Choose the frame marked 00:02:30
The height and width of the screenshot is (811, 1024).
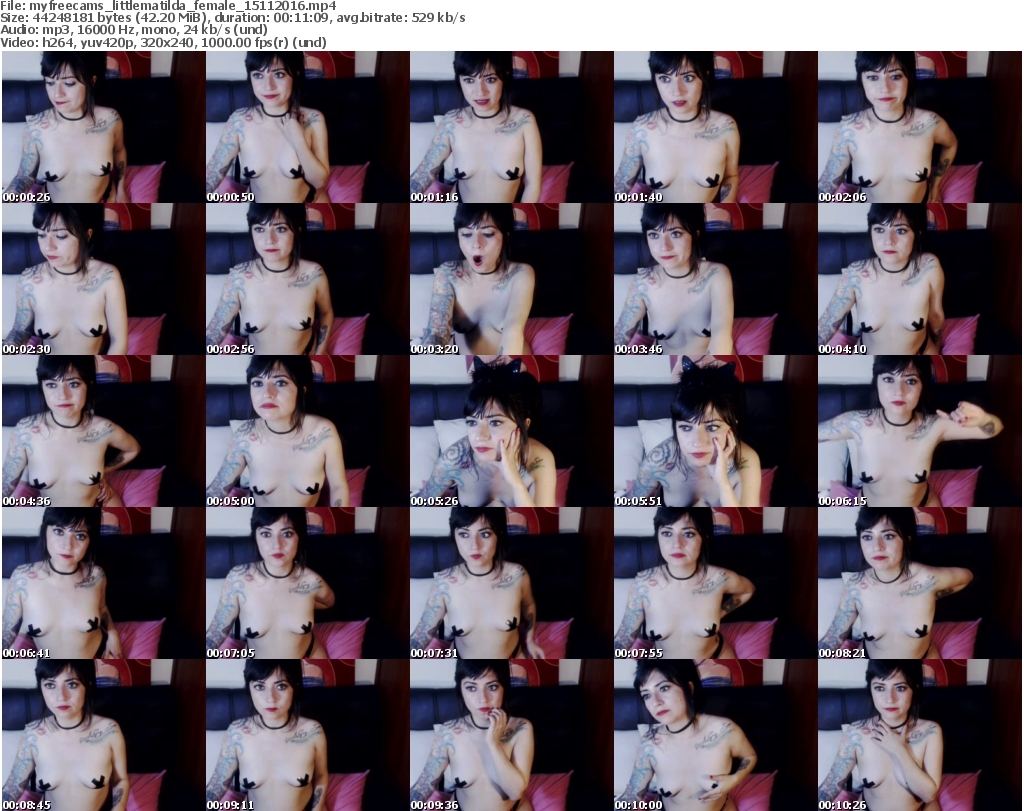click(x=103, y=279)
